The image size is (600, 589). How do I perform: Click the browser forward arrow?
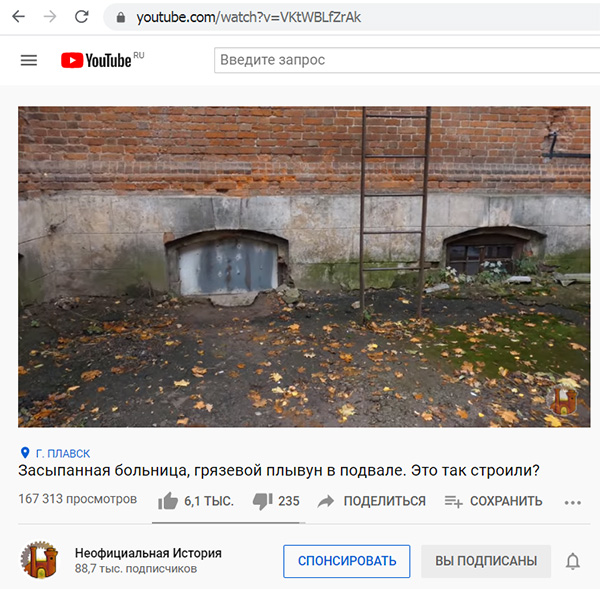(50, 17)
